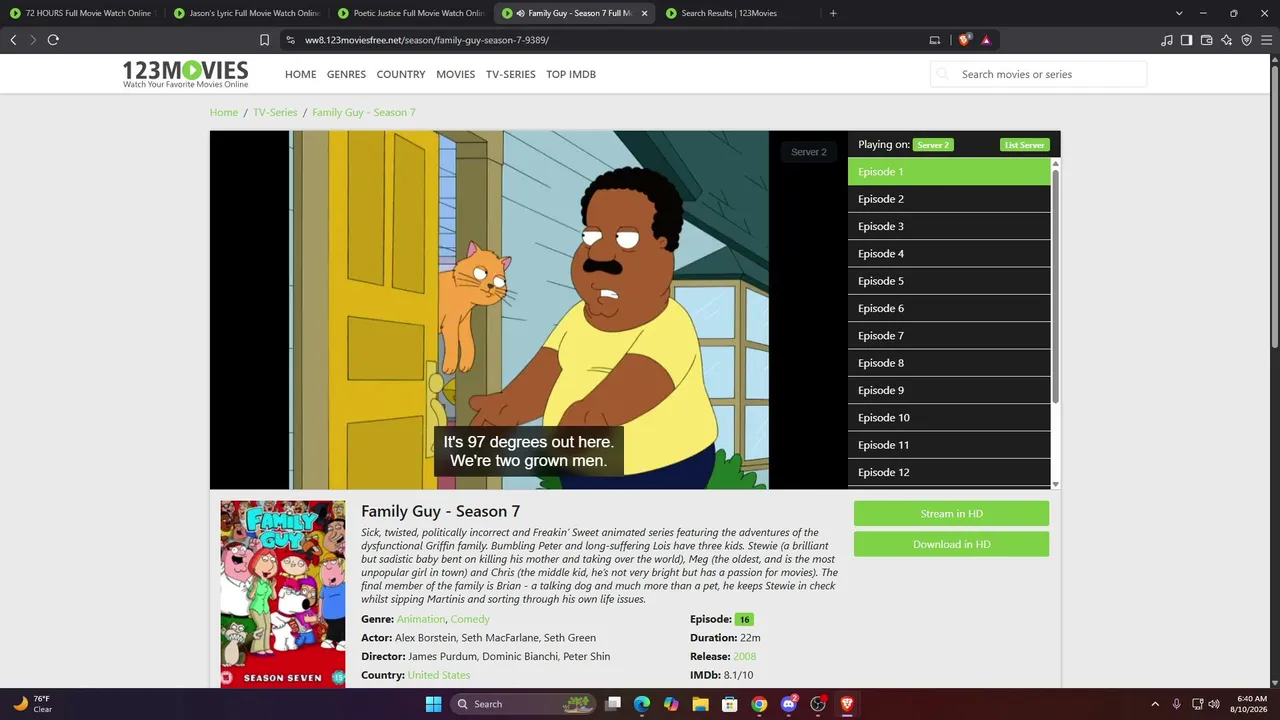Viewport: 1280px width, 720px height.
Task: Click the List Server button
Action: tap(1024, 145)
